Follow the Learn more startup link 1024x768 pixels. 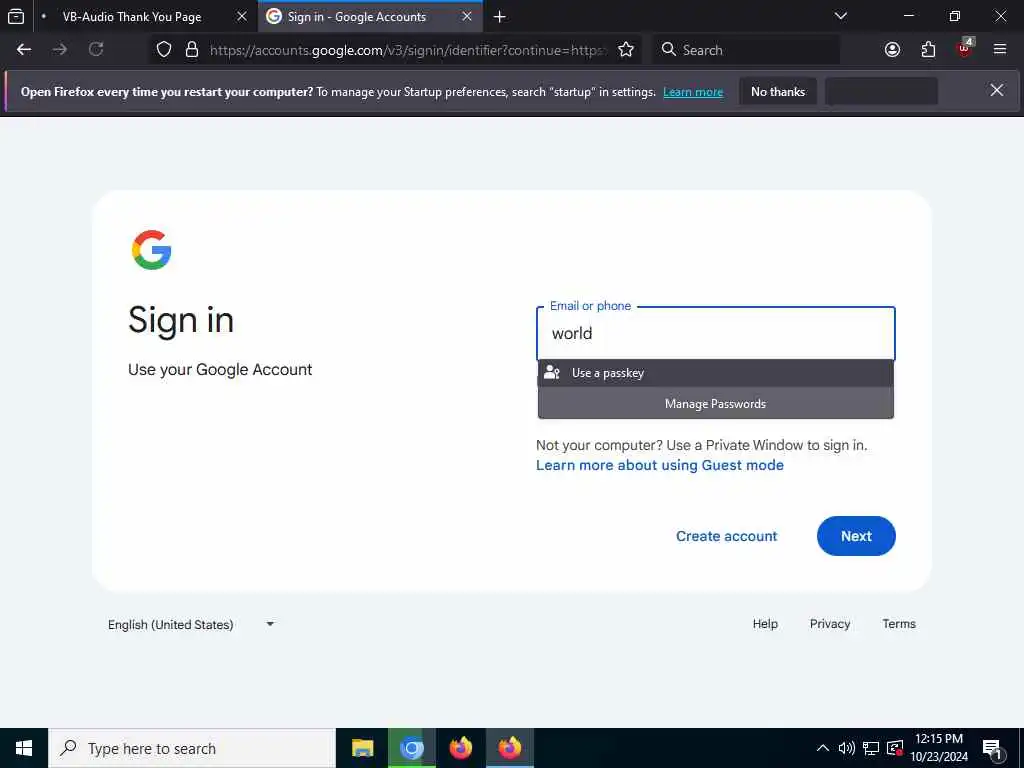point(693,92)
